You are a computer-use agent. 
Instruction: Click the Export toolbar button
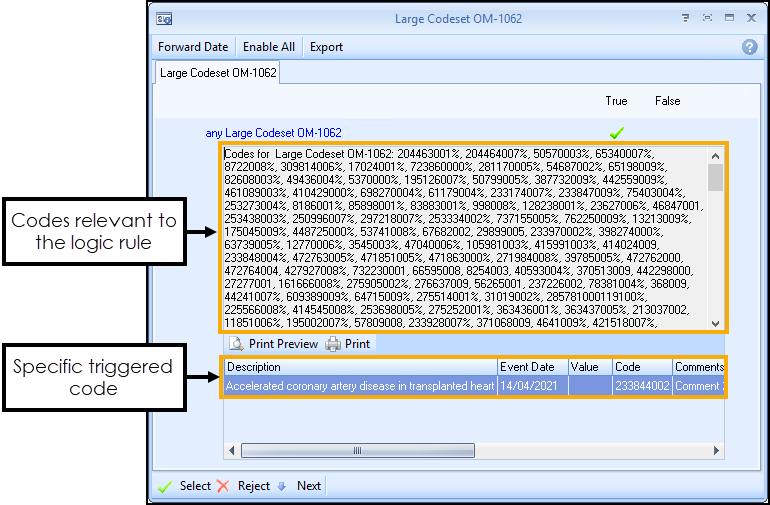coord(326,47)
